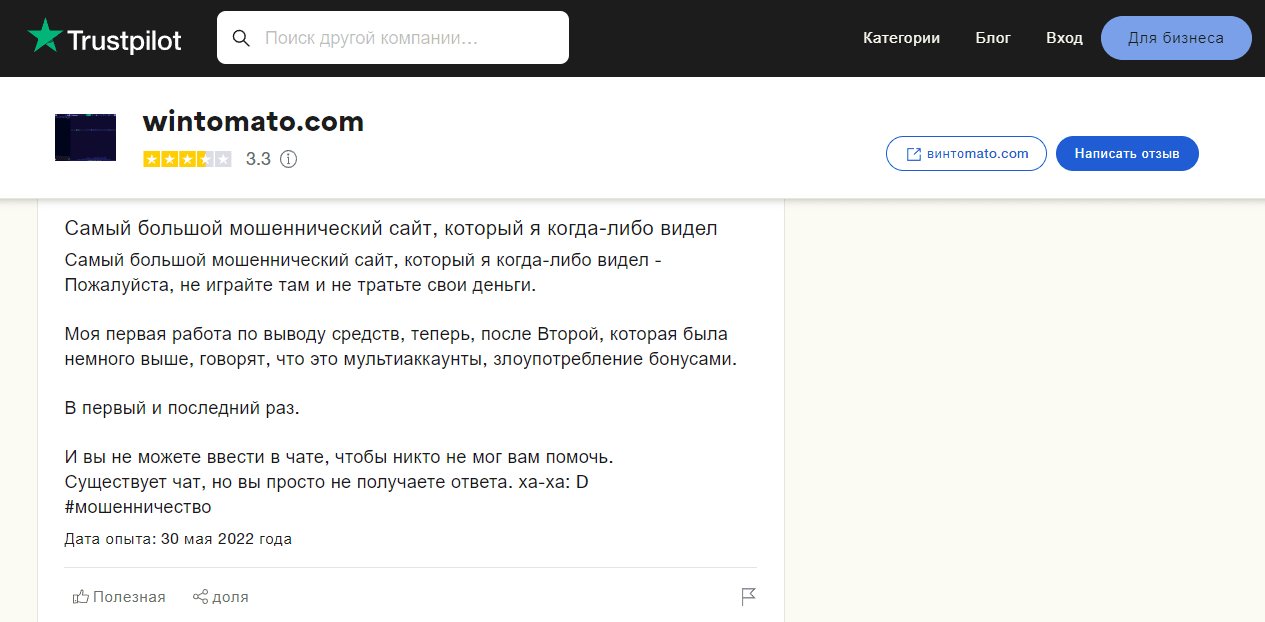Image resolution: width=1265 pixels, height=622 pixels.
Task: Click the star rating bar
Action: pyautogui.click(x=187, y=159)
